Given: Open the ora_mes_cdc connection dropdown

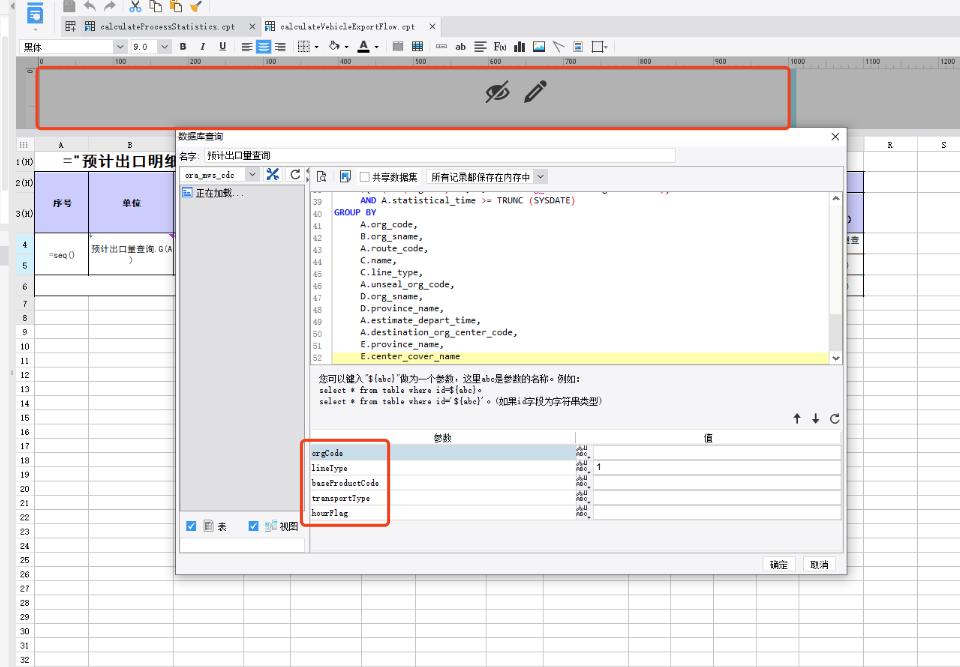Looking at the screenshot, I should click(x=252, y=175).
